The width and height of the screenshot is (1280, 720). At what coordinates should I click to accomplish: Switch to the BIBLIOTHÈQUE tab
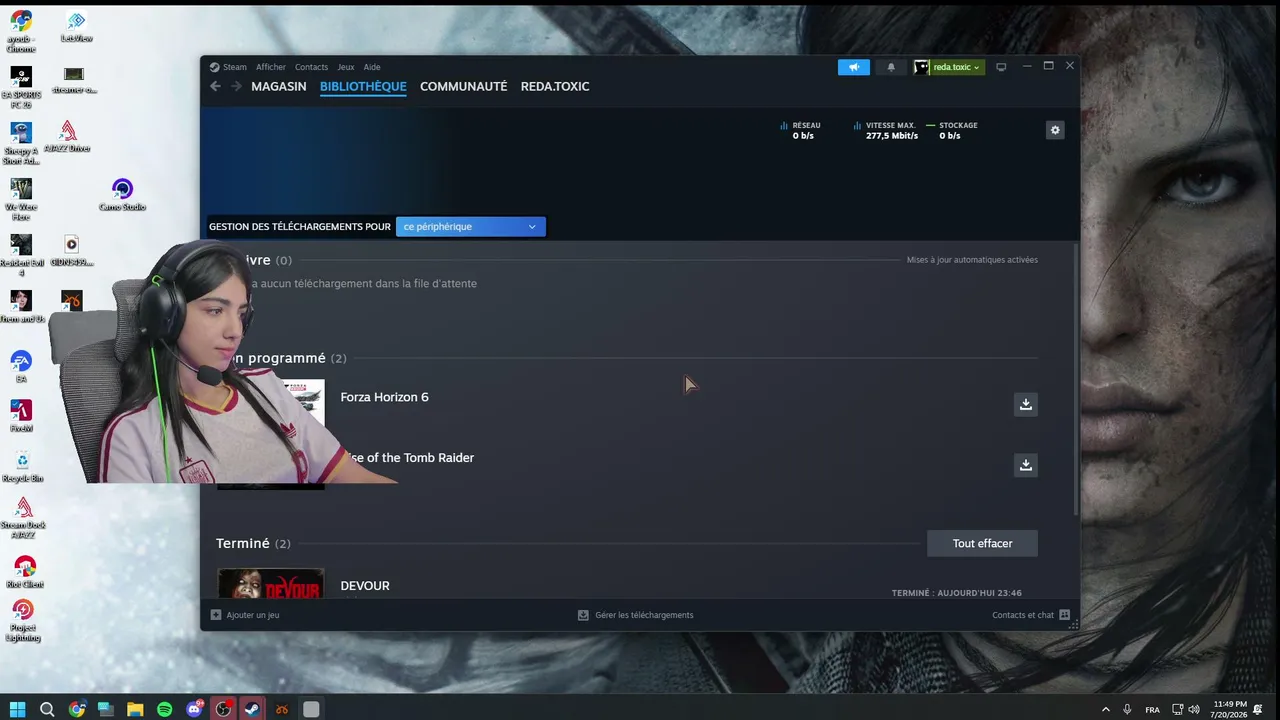363,87
